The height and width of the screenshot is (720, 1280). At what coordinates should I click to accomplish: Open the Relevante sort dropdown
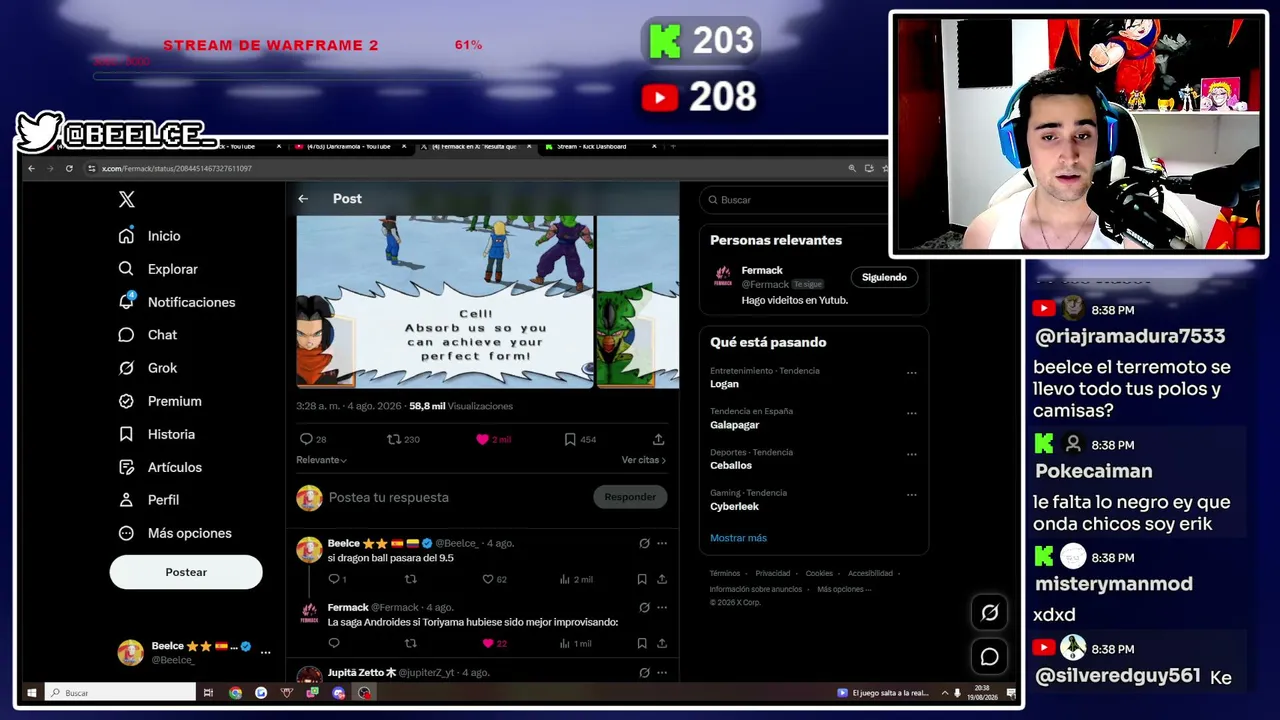(321, 460)
